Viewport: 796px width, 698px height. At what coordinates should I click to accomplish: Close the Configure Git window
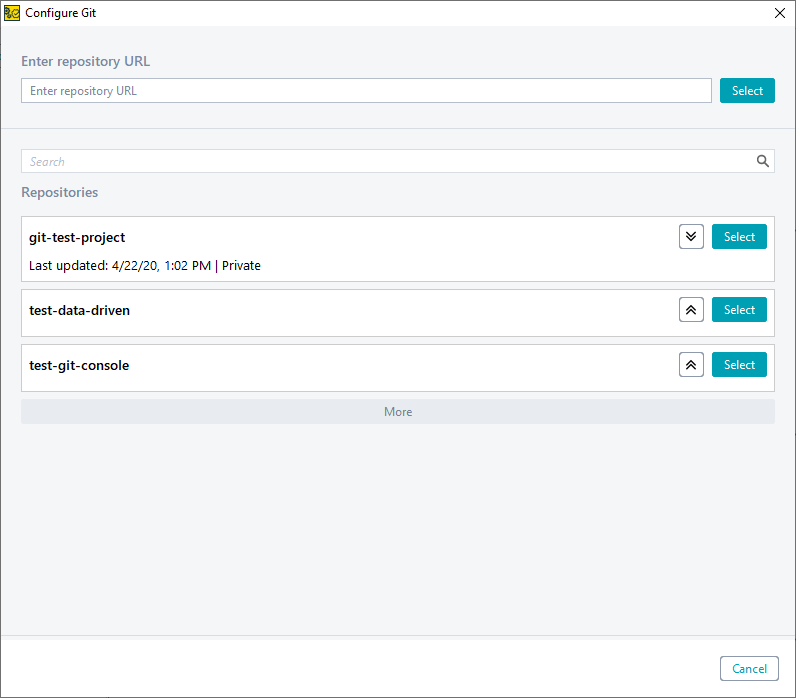[x=780, y=13]
